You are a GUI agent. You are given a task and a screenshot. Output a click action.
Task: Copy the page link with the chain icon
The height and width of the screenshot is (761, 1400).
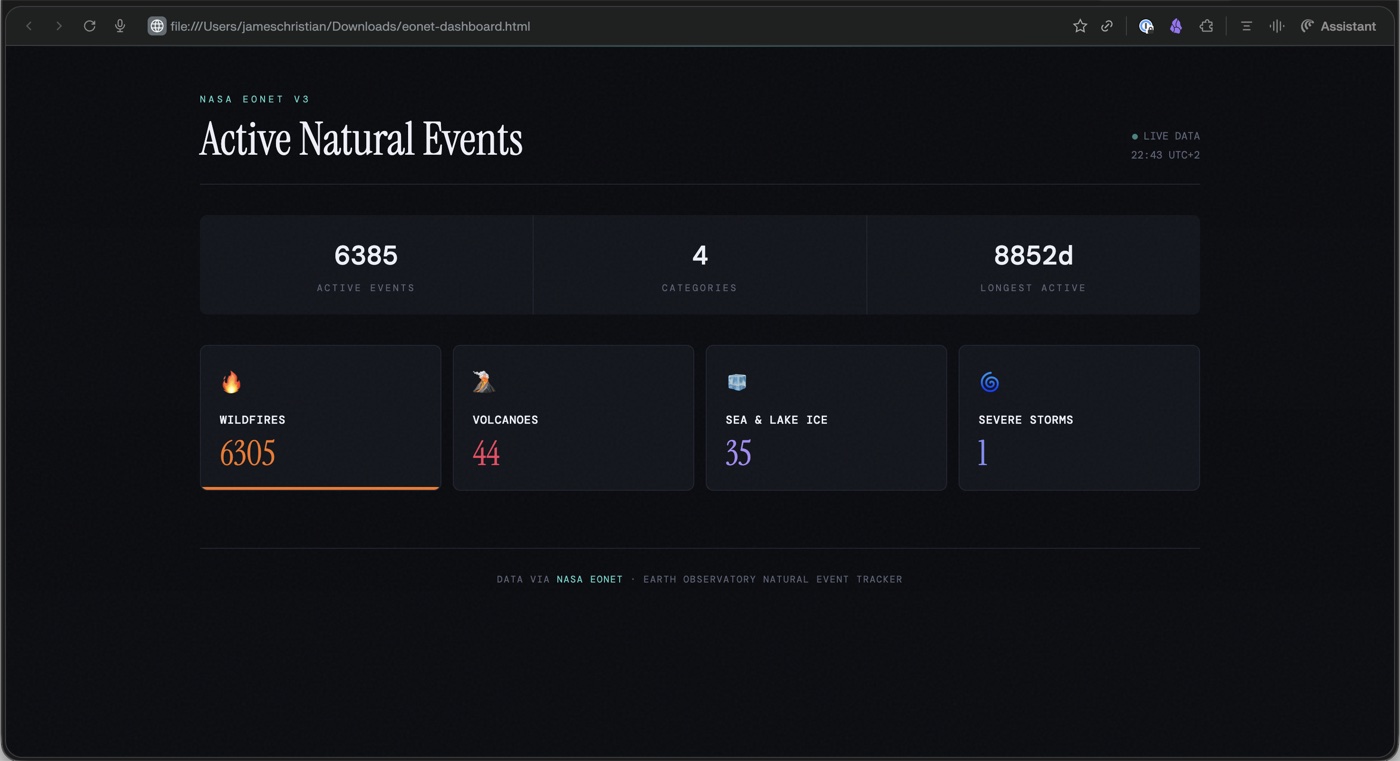coord(1107,26)
